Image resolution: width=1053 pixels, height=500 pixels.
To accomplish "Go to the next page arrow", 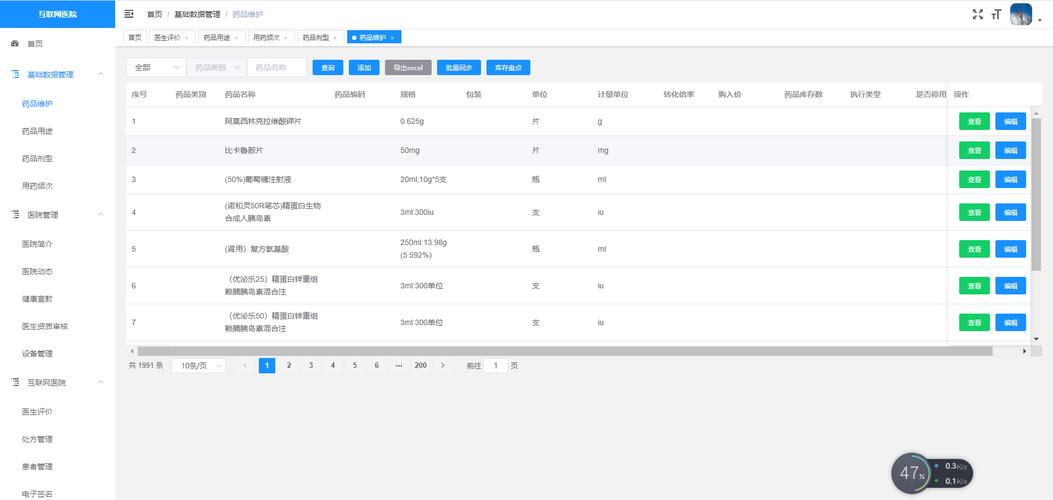I will click(x=443, y=366).
